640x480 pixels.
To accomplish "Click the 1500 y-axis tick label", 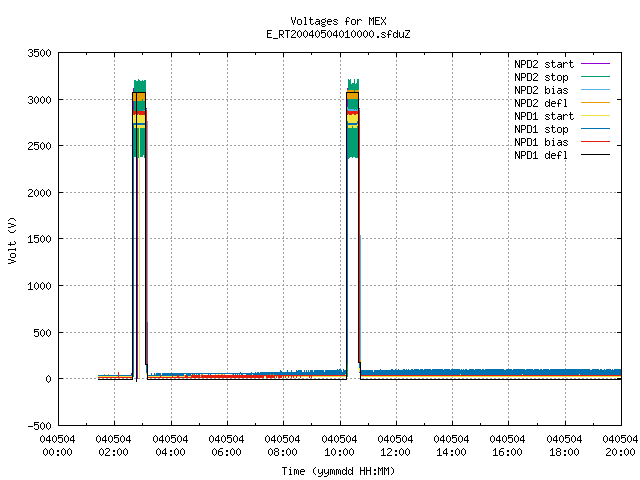I will [39, 239].
